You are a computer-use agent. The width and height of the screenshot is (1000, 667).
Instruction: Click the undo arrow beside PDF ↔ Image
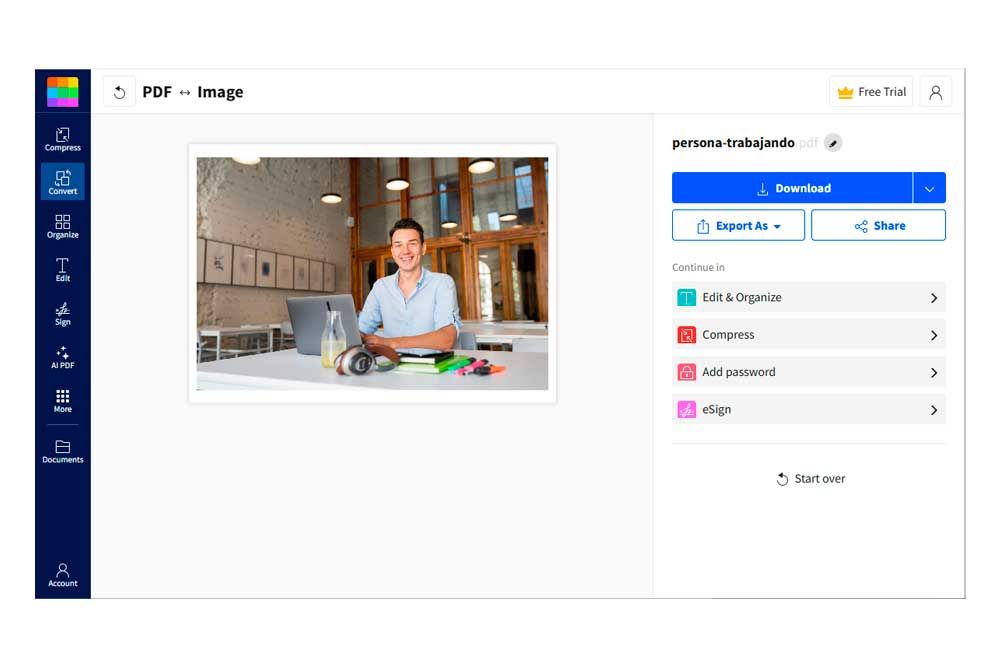119,92
